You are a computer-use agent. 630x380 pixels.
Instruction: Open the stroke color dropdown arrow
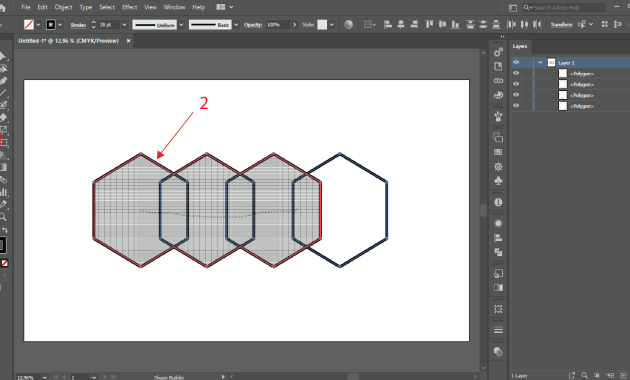(x=60, y=25)
